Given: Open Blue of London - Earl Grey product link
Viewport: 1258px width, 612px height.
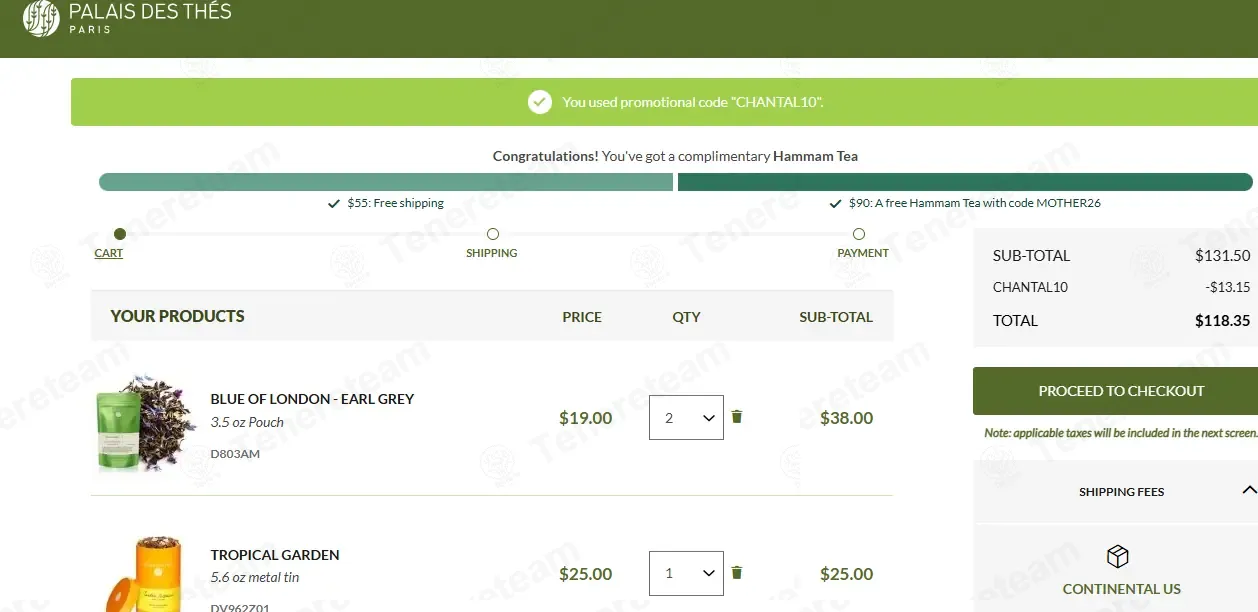Looking at the screenshot, I should [312, 399].
